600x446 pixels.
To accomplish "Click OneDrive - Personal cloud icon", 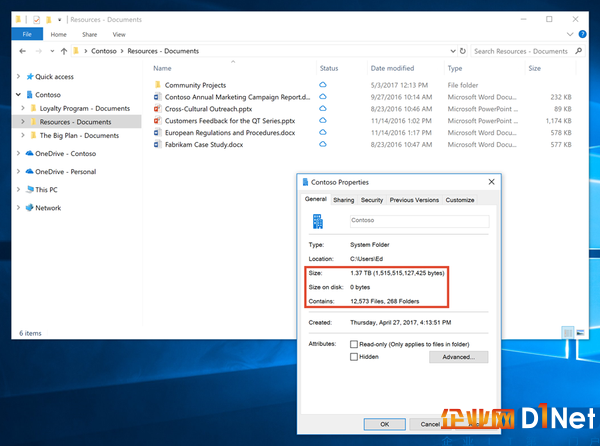I will coord(29,171).
